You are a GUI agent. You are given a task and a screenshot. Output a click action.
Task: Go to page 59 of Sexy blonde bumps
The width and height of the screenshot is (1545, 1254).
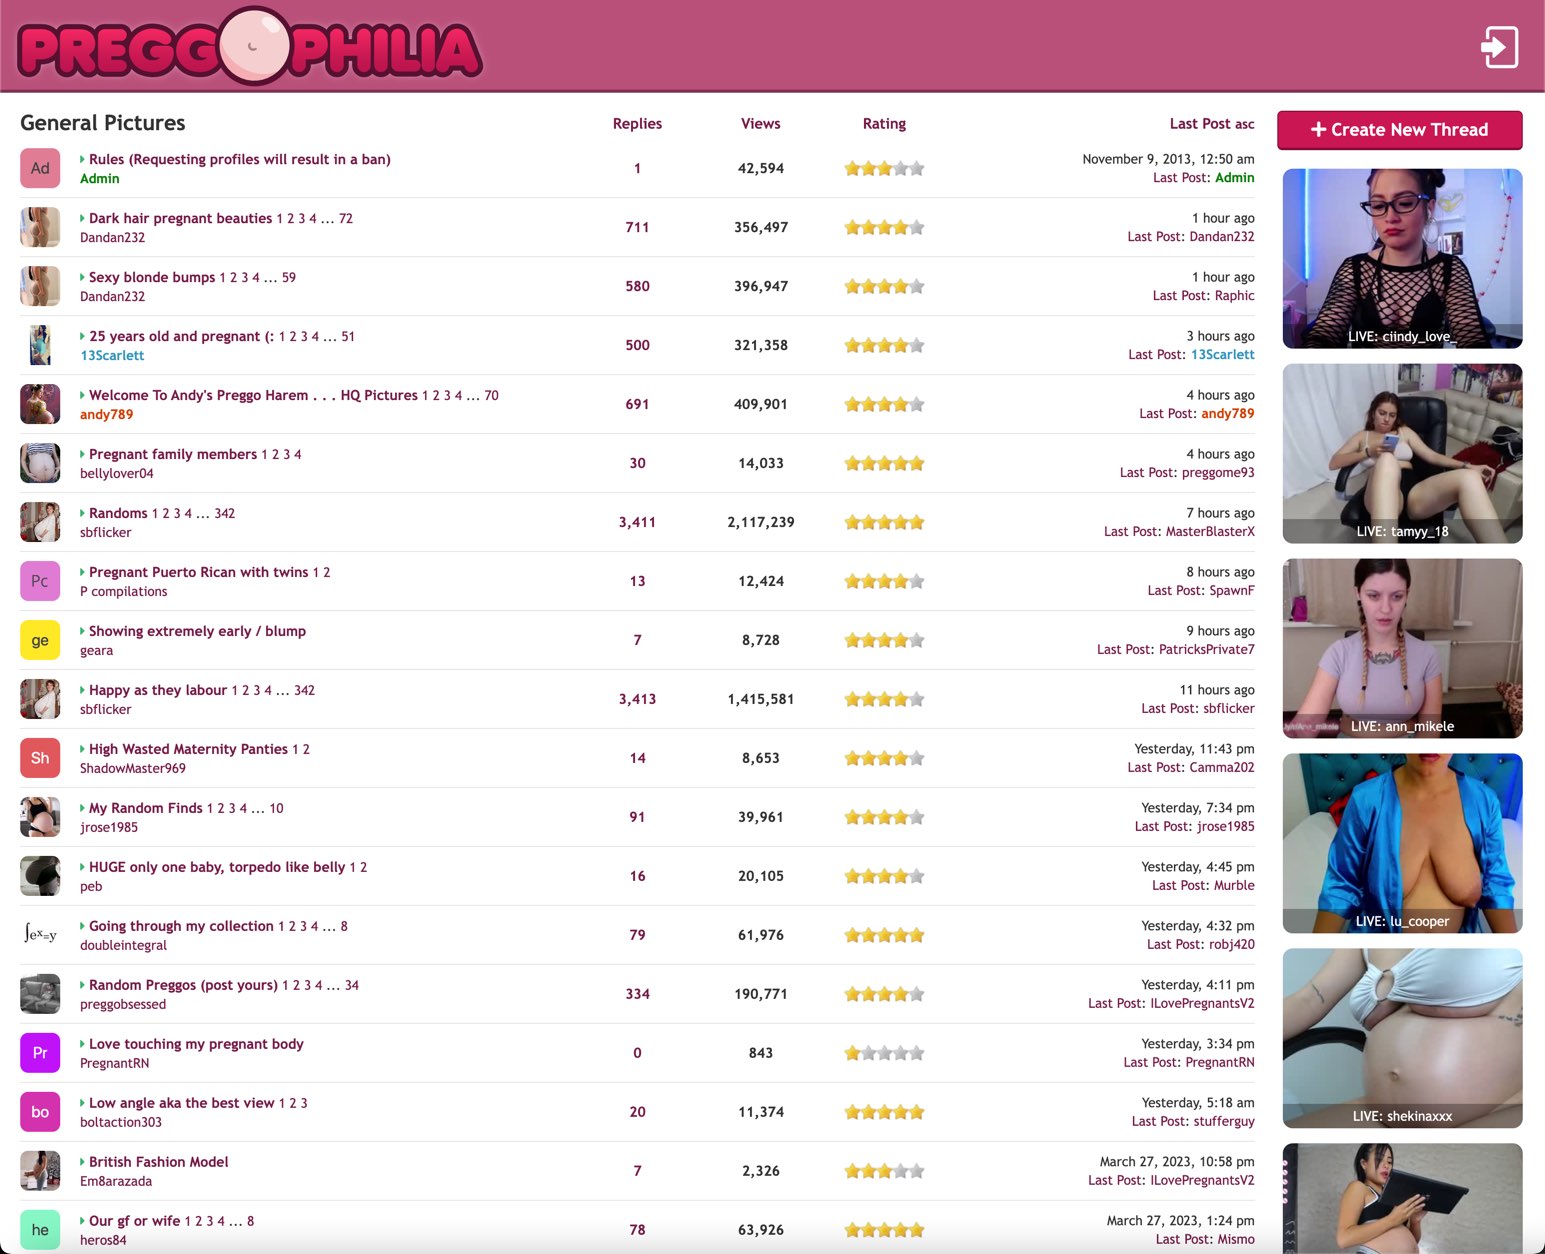[289, 277]
